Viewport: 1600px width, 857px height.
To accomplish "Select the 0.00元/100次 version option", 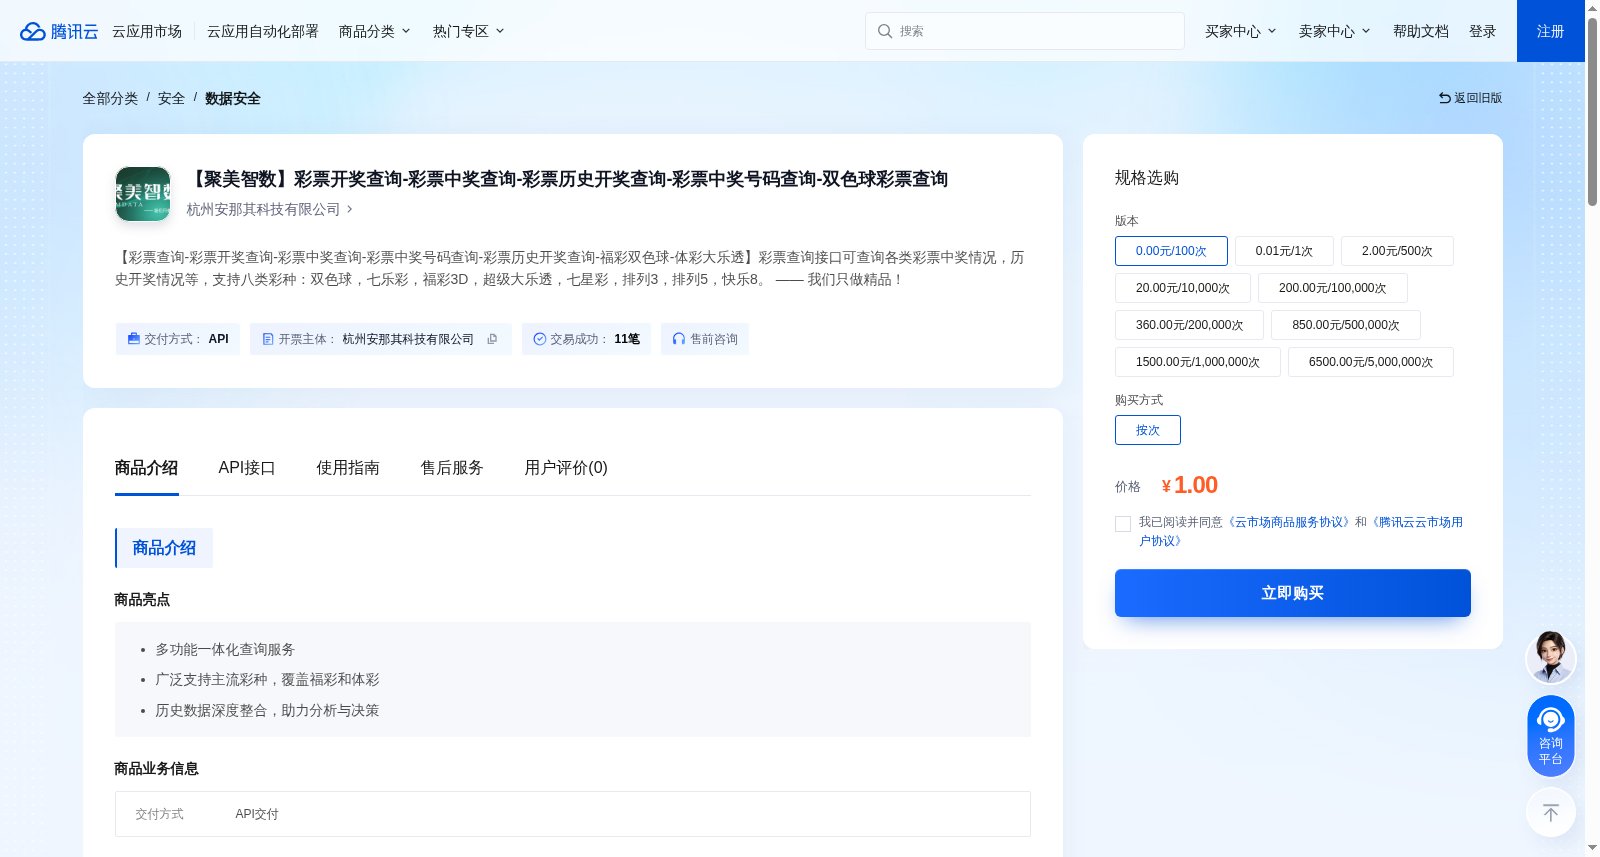I will pyautogui.click(x=1171, y=251).
